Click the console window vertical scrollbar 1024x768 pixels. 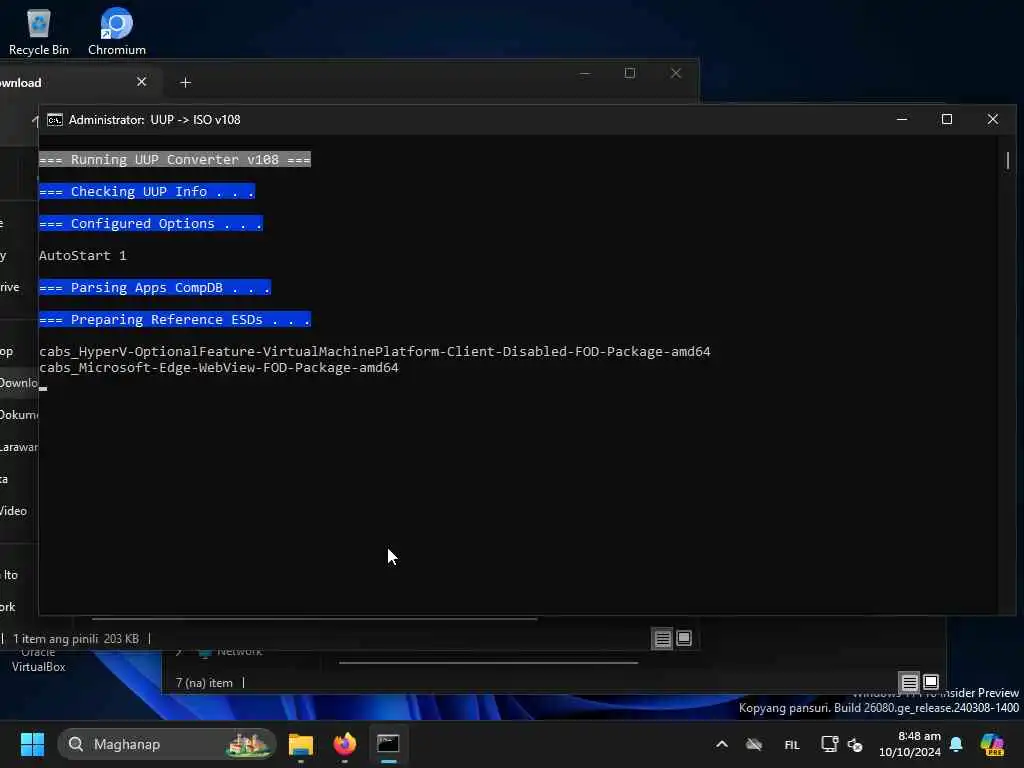1008,160
